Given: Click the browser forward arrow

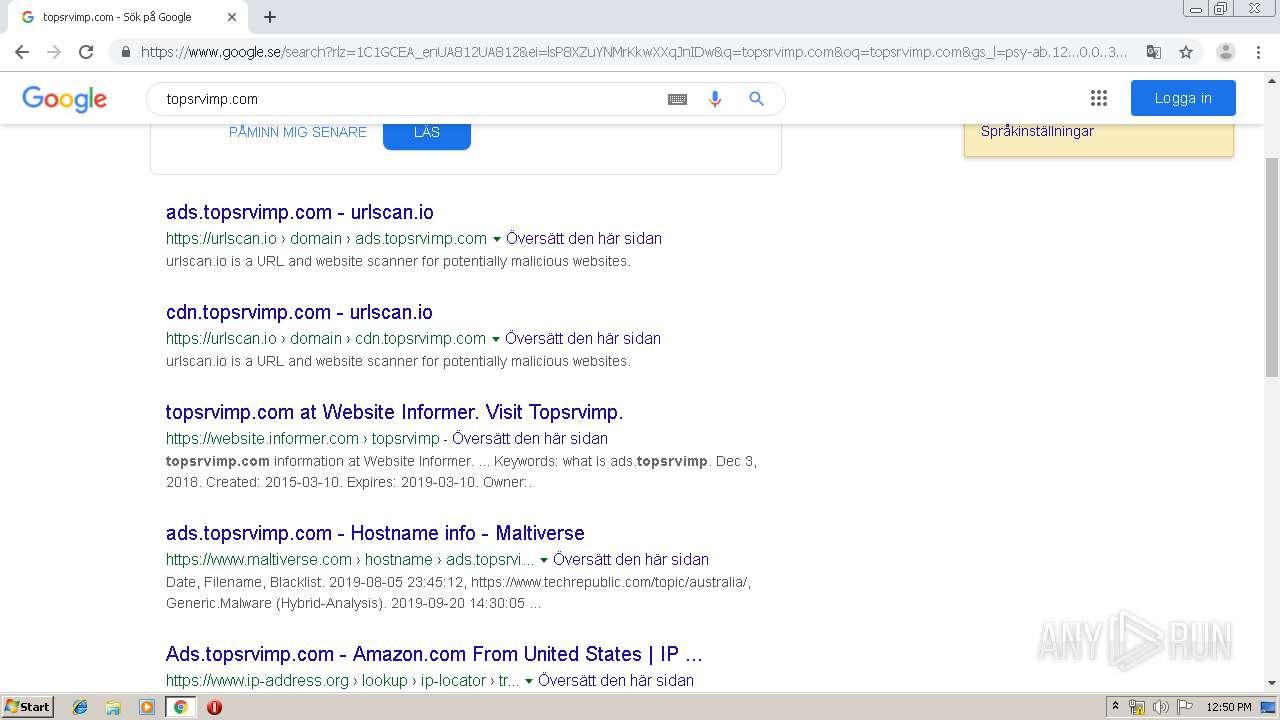Looking at the screenshot, I should tap(54, 52).
